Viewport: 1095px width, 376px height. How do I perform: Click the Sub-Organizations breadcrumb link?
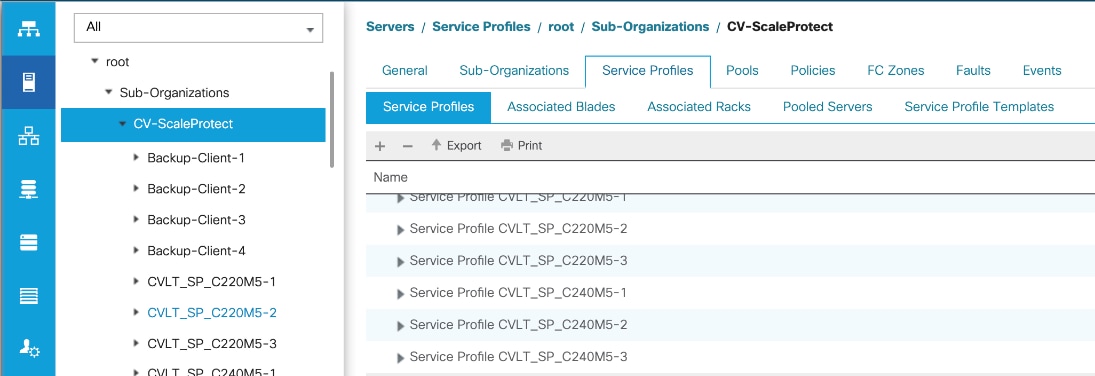650,27
